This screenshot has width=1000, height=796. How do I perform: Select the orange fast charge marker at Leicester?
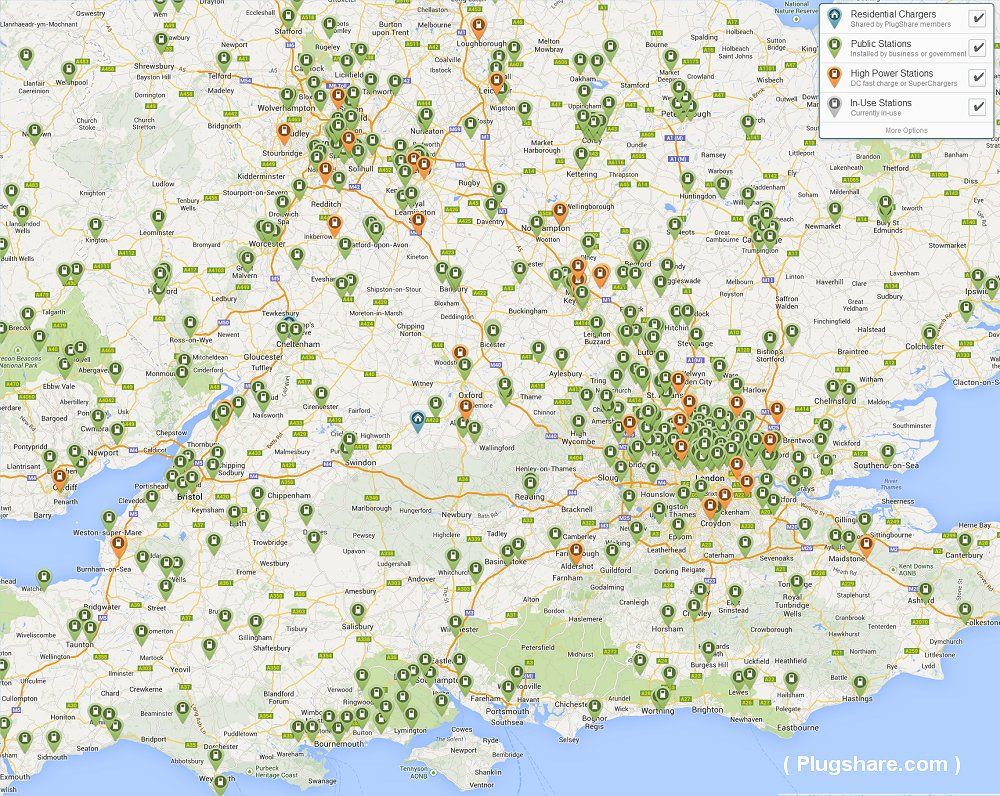pyautogui.click(x=496, y=83)
